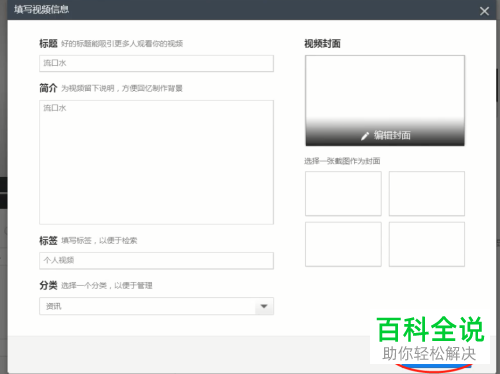Choose the top-left screenshot as cover
This screenshot has width=500, height=374.
click(x=343, y=194)
